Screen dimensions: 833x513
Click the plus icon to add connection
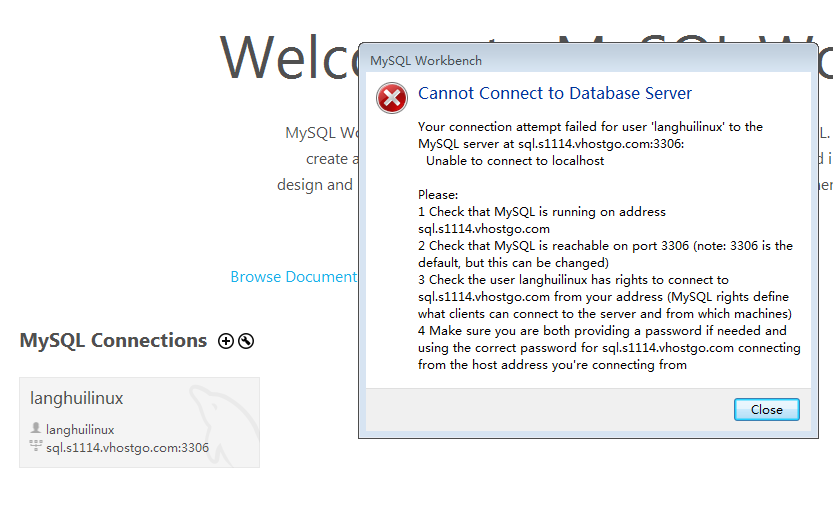coord(226,341)
